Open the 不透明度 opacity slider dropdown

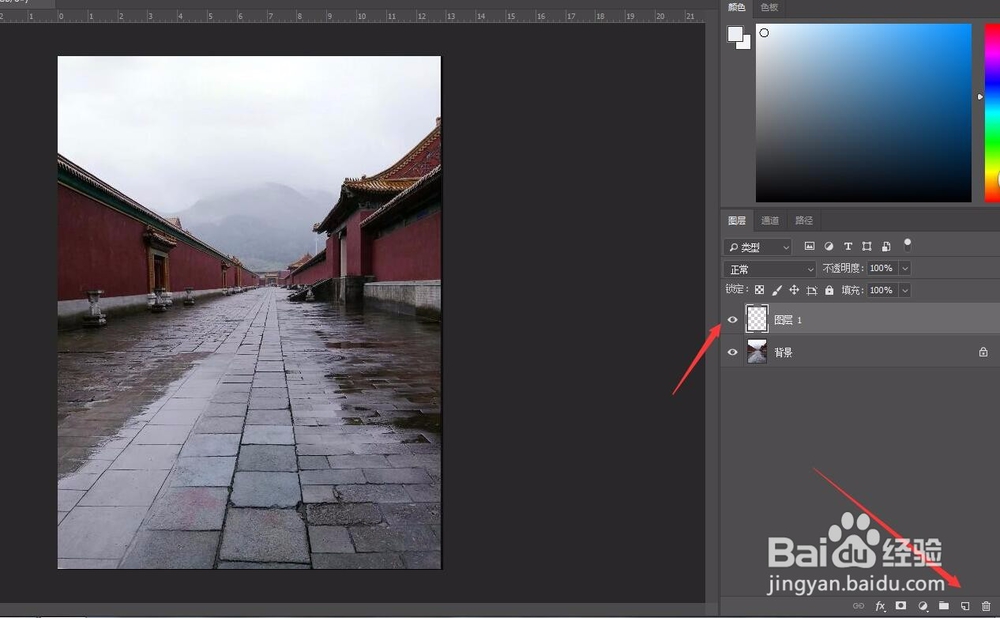tap(905, 269)
